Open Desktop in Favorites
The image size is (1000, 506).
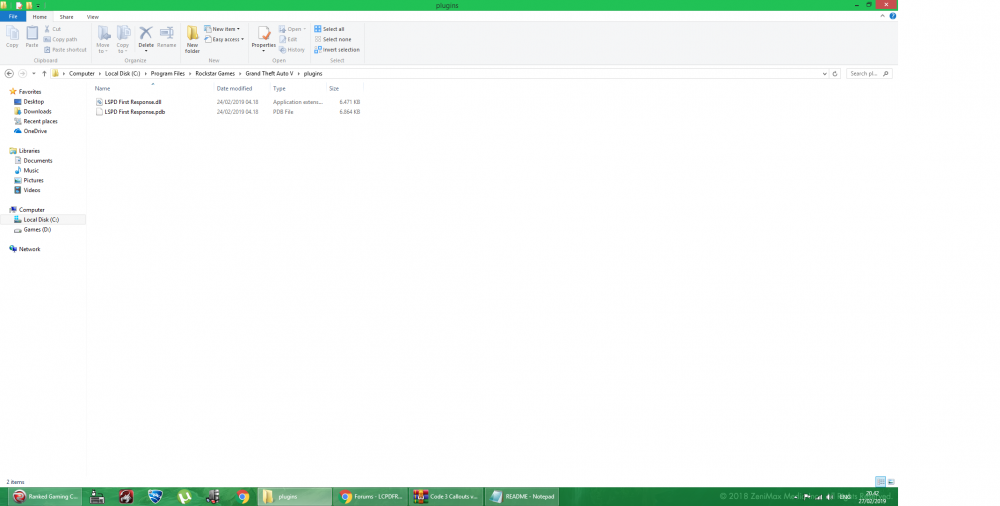(x=34, y=101)
